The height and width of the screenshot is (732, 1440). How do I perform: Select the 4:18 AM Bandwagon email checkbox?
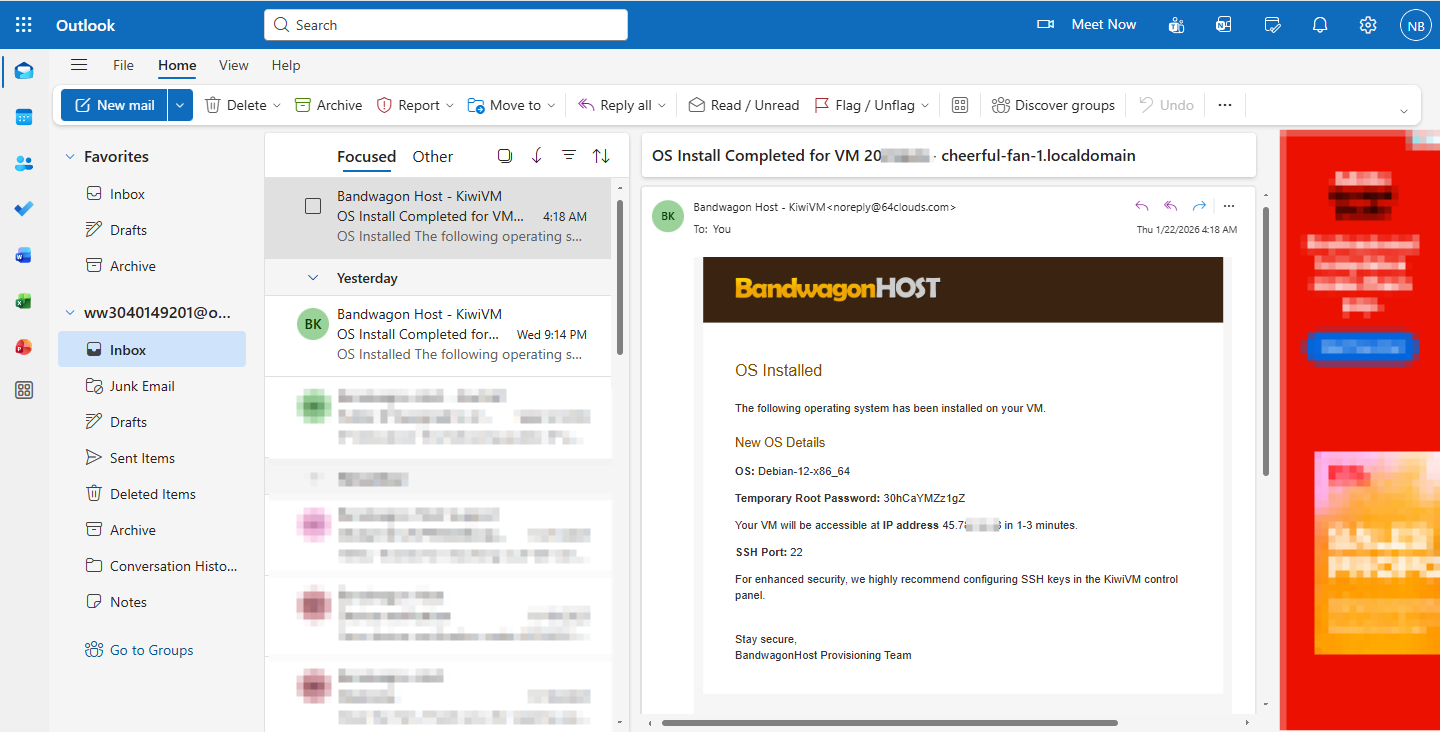[313, 206]
